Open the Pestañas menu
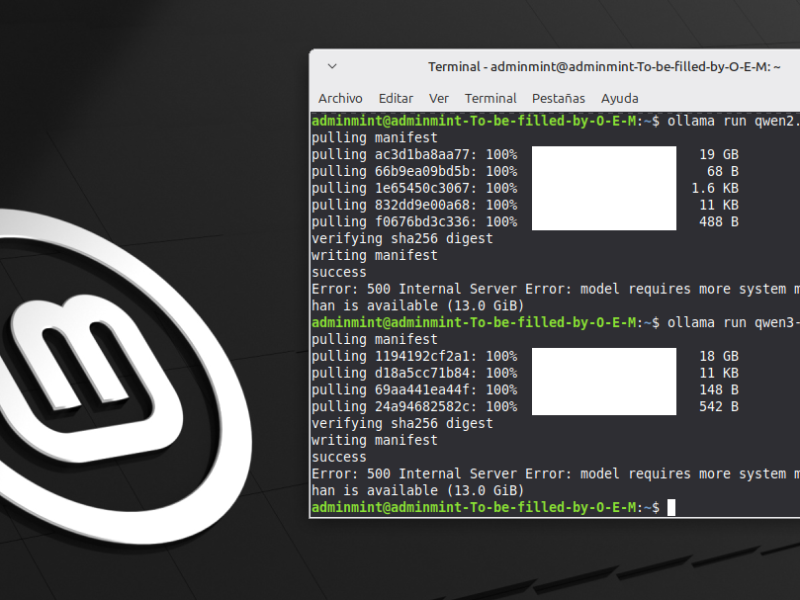Screen dimensions: 800x600 click(x=559, y=98)
